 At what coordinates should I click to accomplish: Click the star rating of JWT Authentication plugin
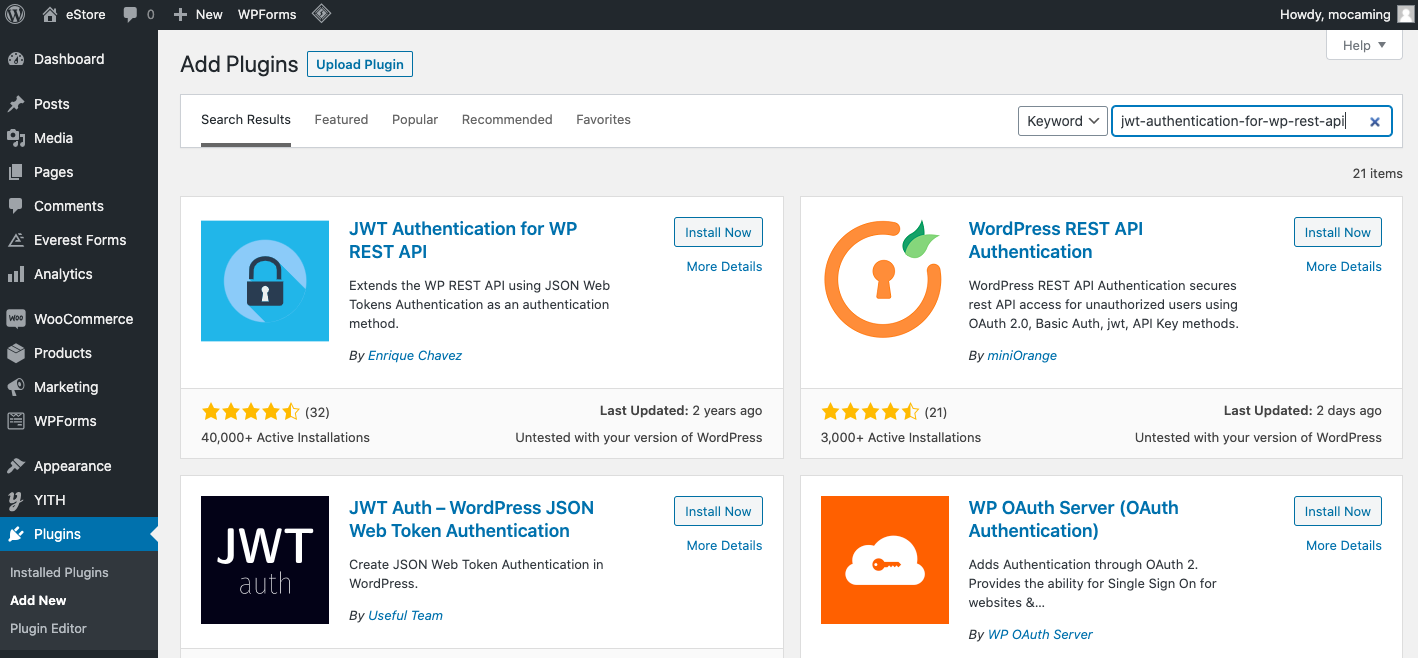click(x=251, y=411)
